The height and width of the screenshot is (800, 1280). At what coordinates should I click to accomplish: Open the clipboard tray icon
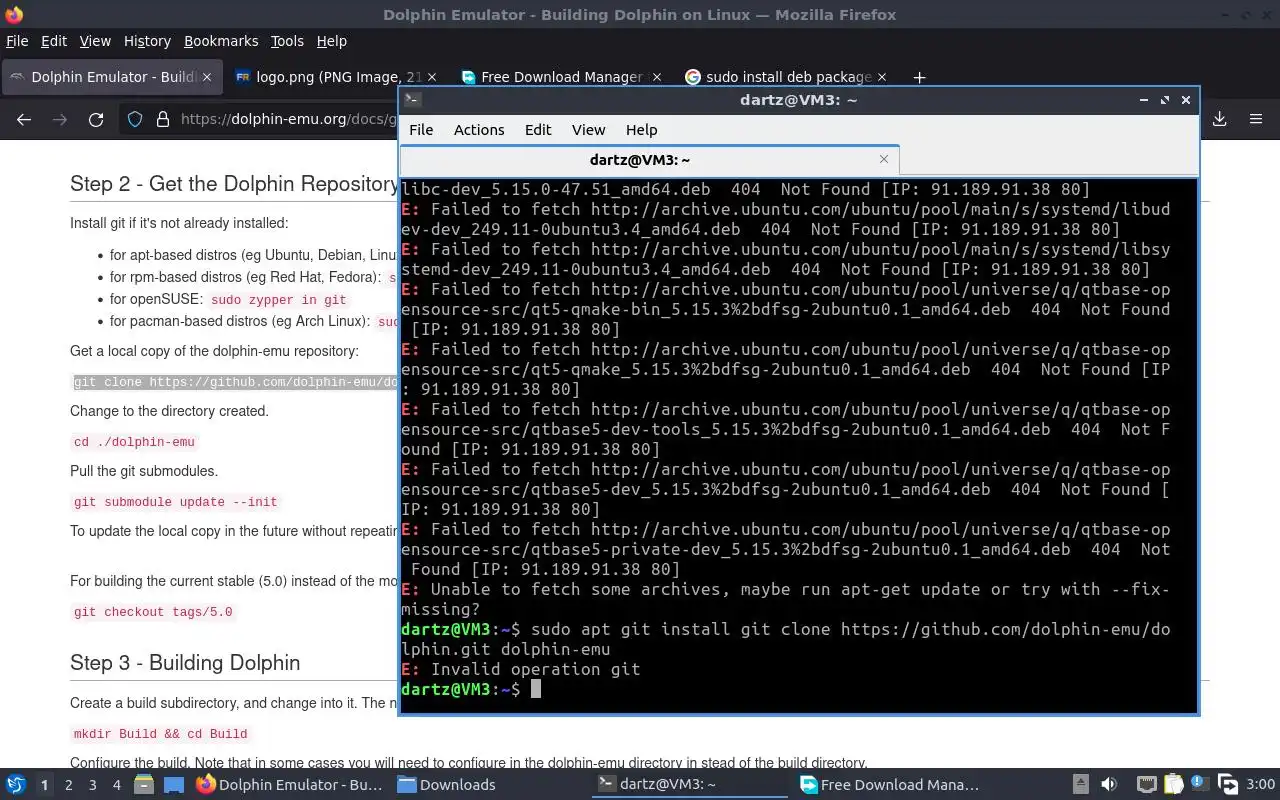[x=1173, y=785]
